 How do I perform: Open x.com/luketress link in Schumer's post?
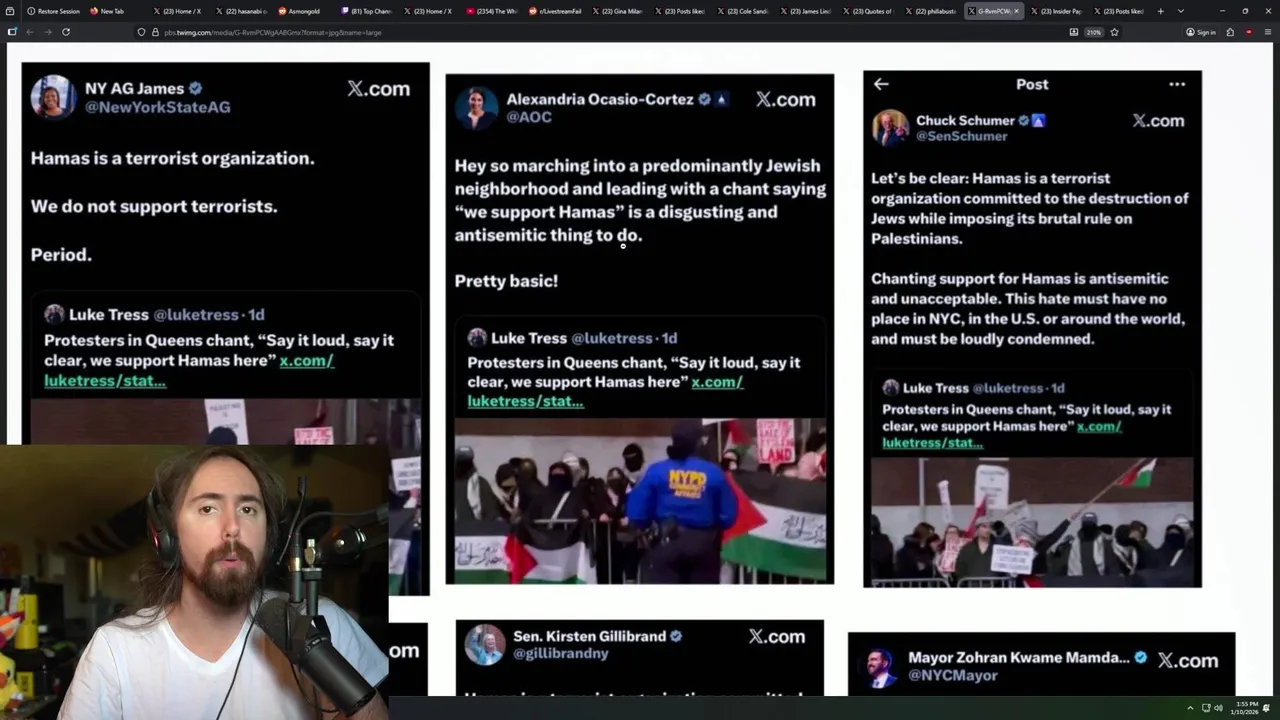(1002, 434)
